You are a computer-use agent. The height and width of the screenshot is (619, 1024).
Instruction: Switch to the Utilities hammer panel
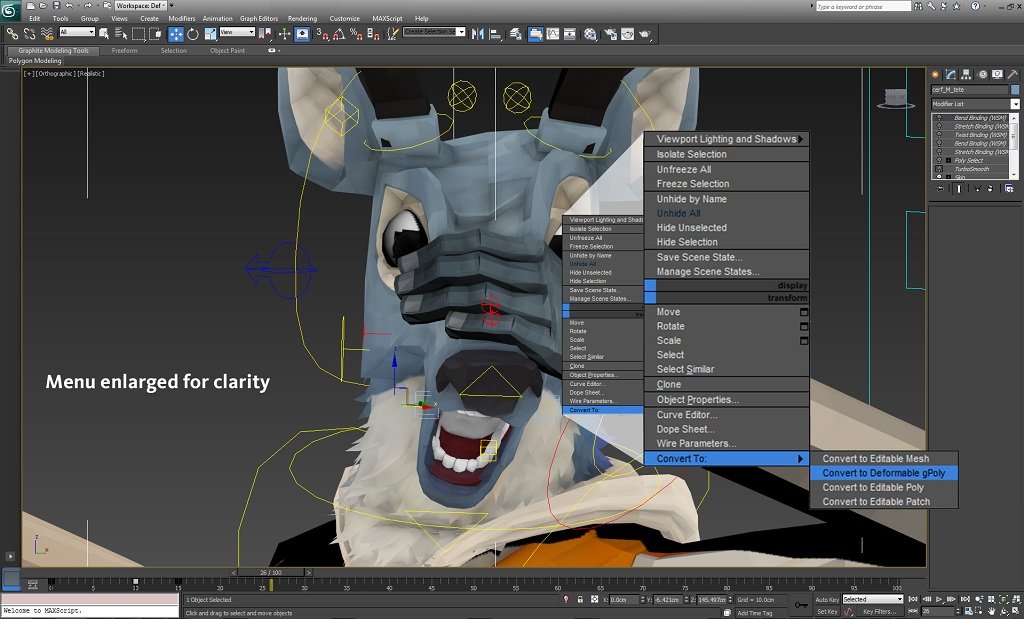pos(1014,74)
